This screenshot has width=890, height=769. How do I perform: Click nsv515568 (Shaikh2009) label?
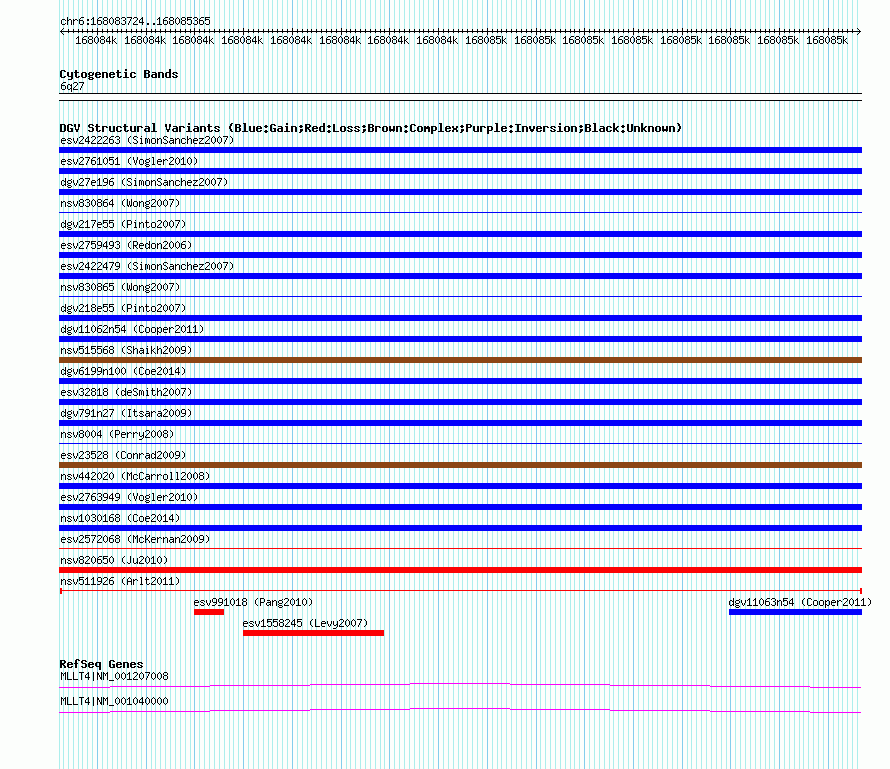click(x=126, y=350)
